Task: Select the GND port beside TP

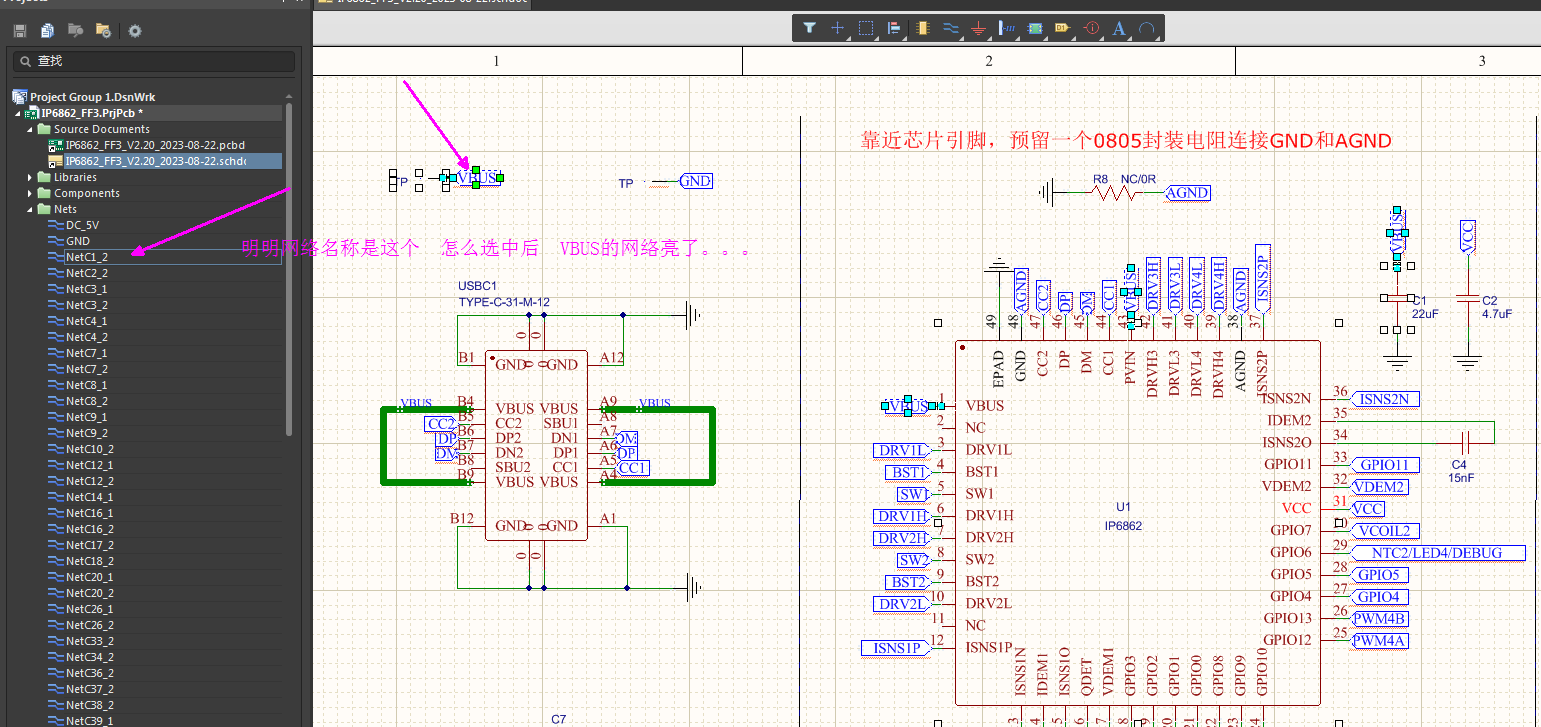Action: tap(695, 181)
